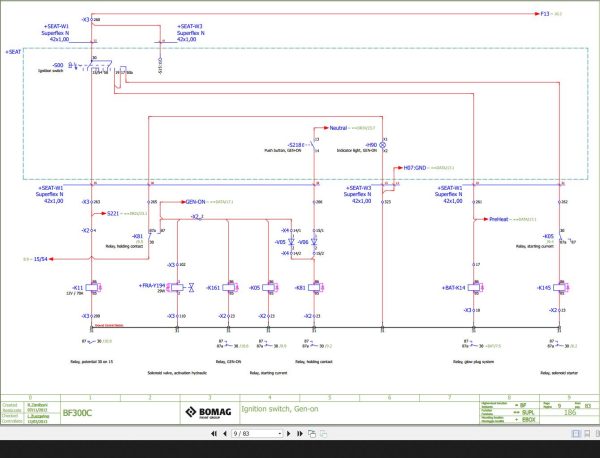Viewport: 600px width, 458px height.
Task: Click 'Ignition switch, Gen-on' page title
Action: pyautogui.click(x=280, y=409)
